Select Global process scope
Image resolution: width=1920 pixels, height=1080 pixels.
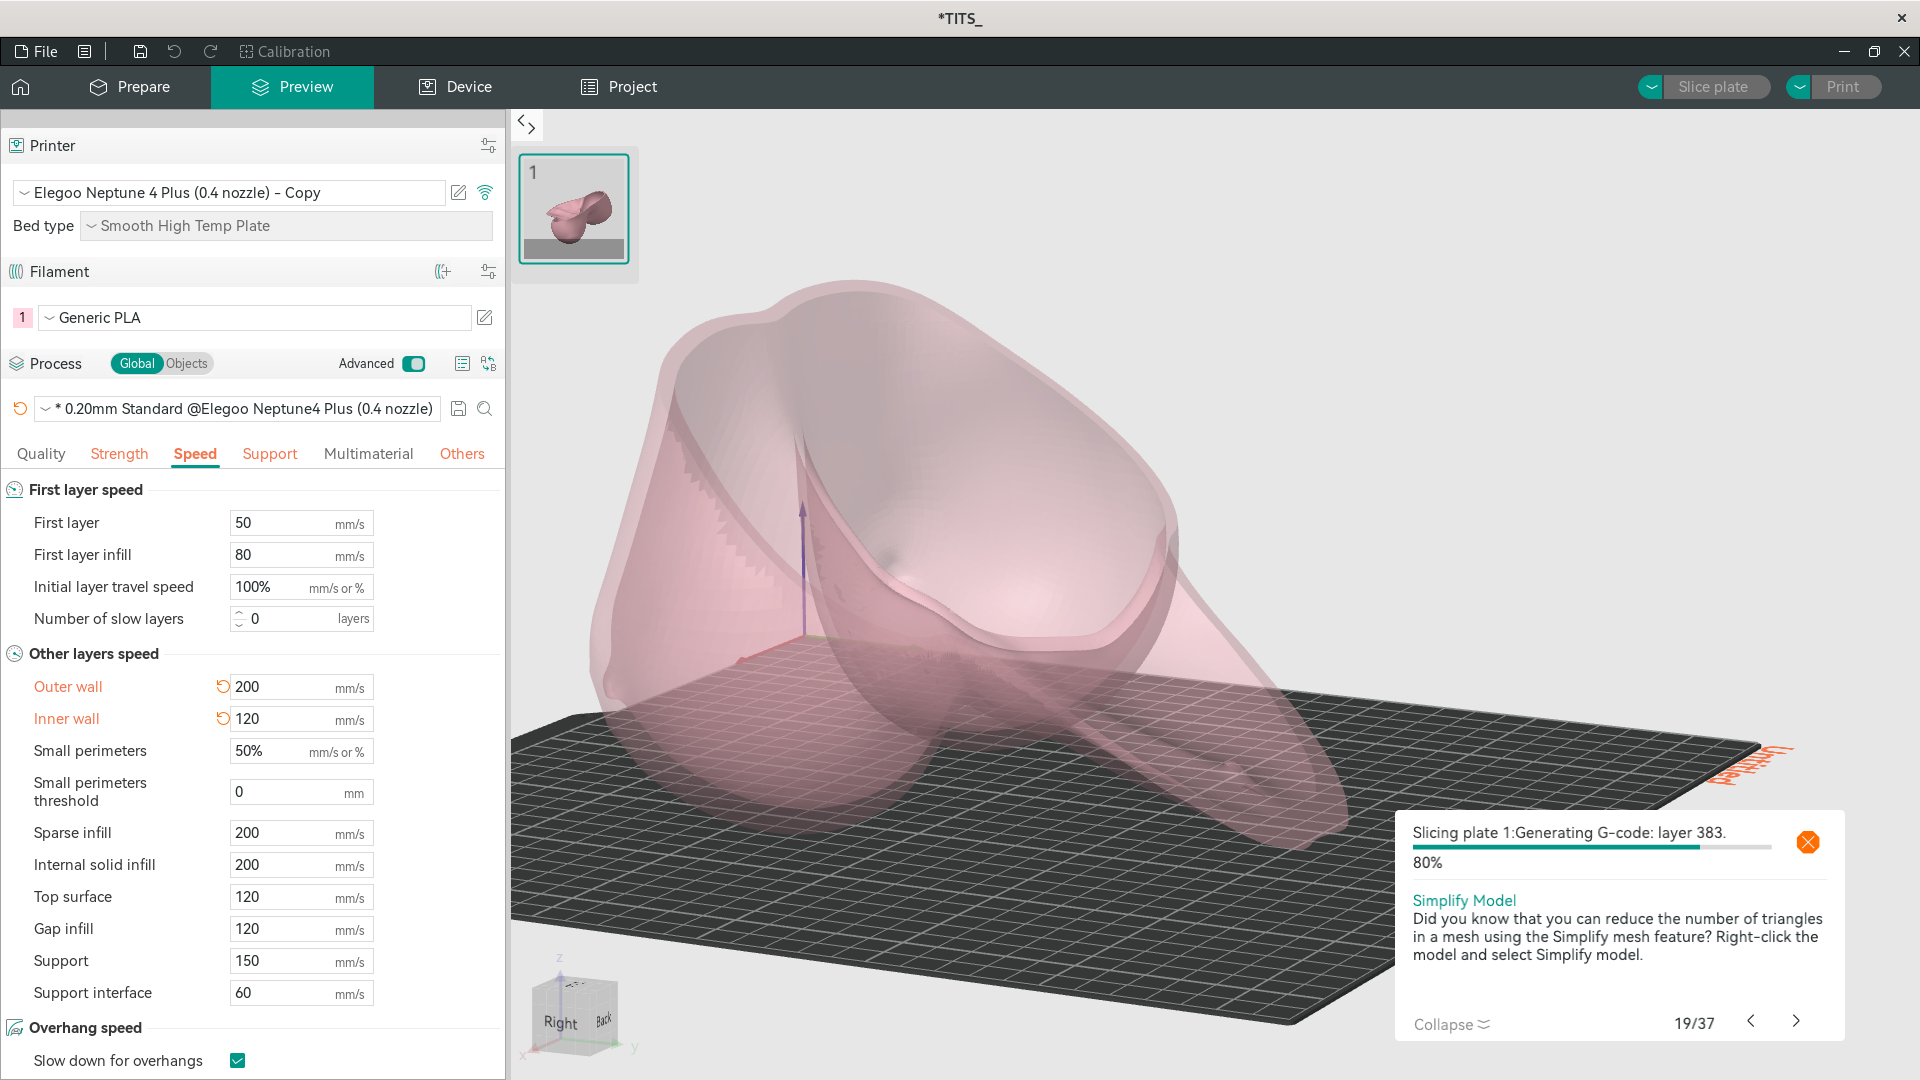(x=137, y=364)
